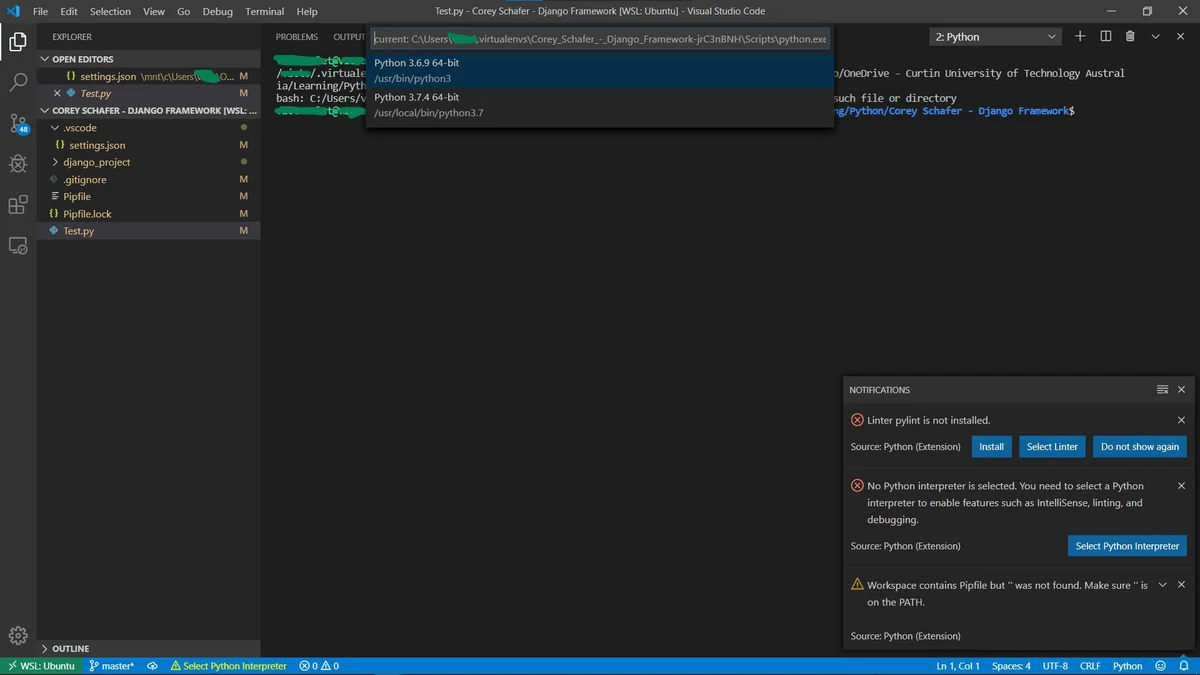The height and width of the screenshot is (675, 1200).
Task: Click Select Python Interpreter in status bar
Action: click(228, 666)
